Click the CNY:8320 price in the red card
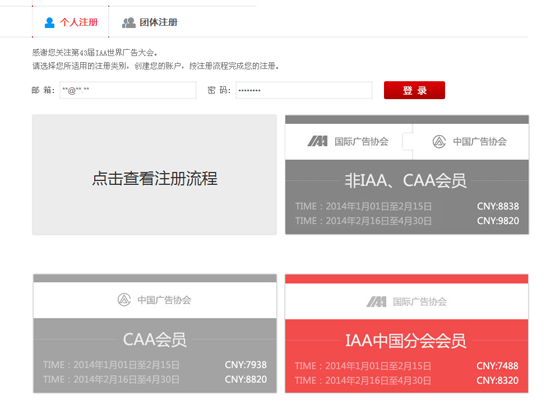The image size is (560, 419). (x=498, y=380)
